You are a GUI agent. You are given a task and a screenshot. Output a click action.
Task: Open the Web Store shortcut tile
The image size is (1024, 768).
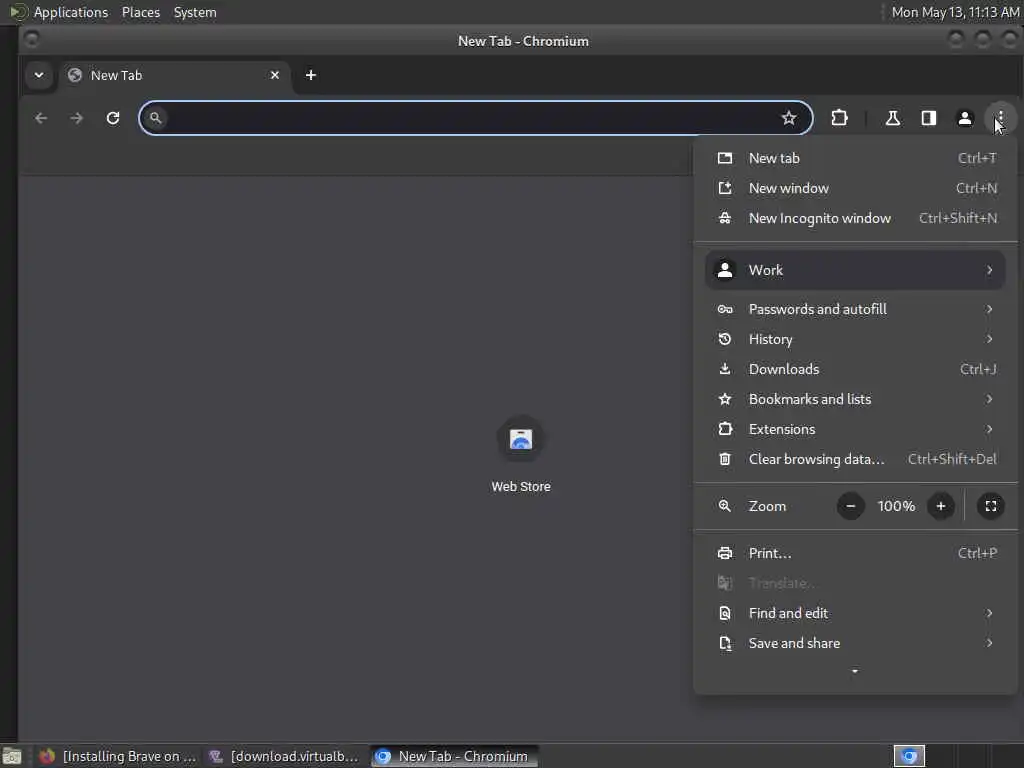tap(520, 439)
